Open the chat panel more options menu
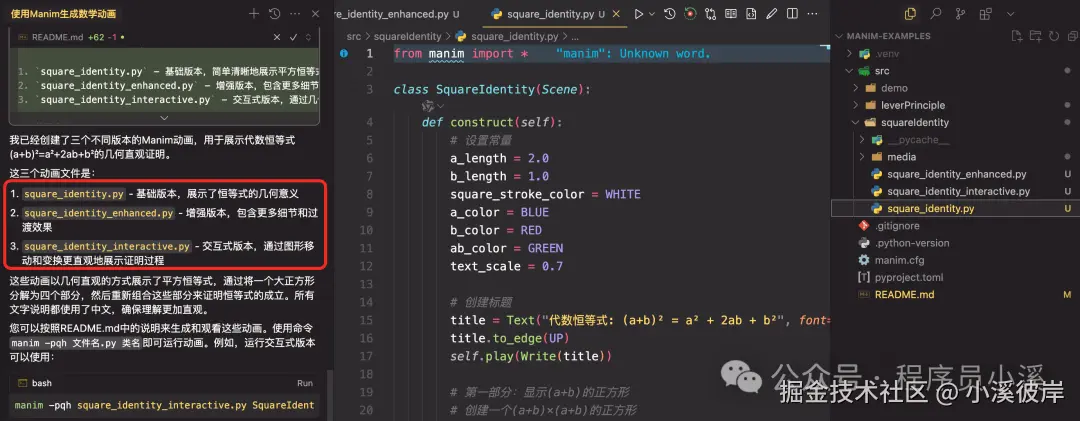Screen dimensions: 1080x421 [x=295, y=13]
